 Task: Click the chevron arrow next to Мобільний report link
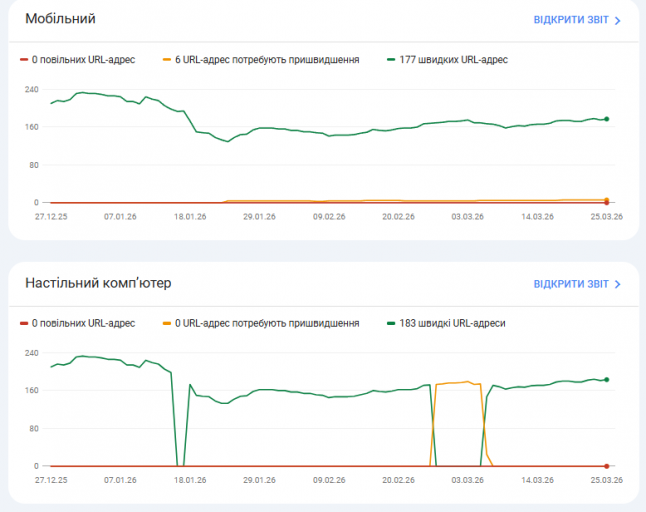(617, 20)
